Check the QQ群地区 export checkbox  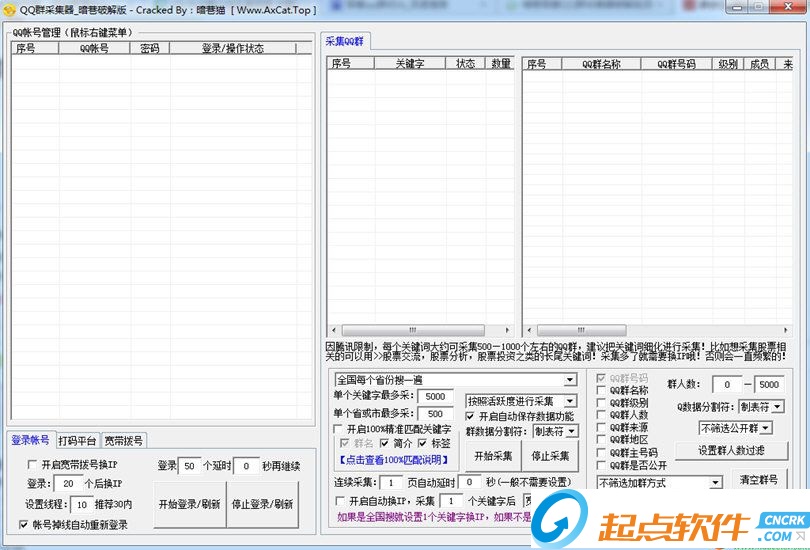pos(601,439)
